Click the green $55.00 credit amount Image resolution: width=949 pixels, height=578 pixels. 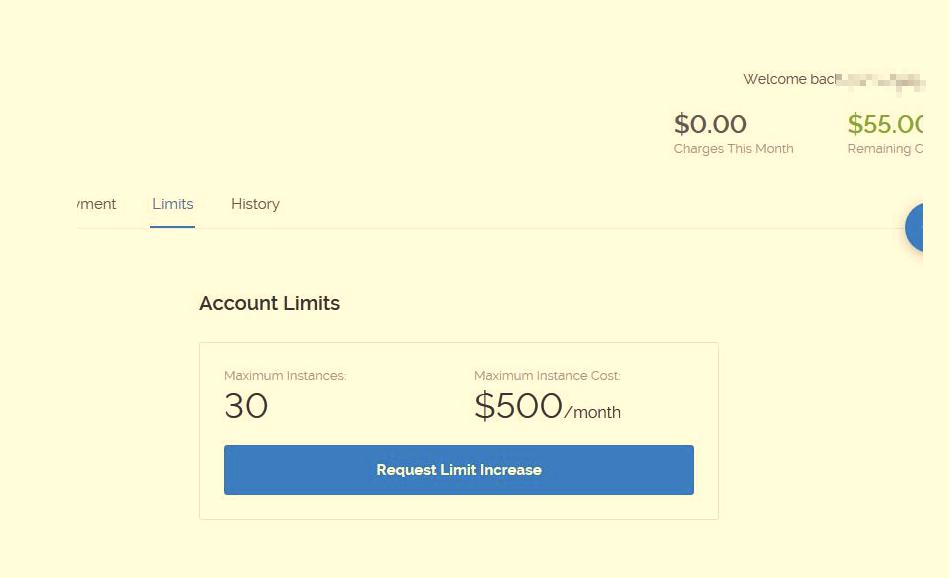pyautogui.click(x=884, y=124)
